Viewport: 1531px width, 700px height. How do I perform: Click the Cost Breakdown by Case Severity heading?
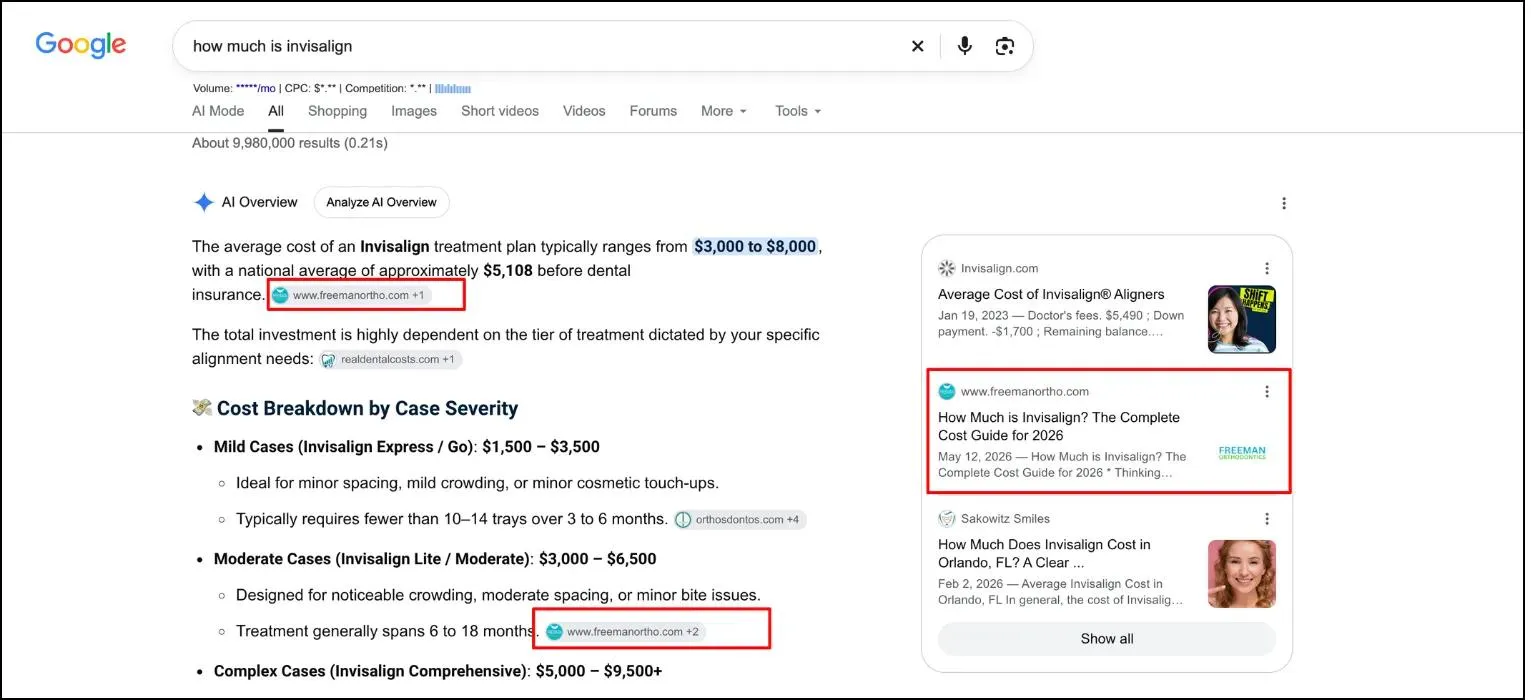[367, 408]
